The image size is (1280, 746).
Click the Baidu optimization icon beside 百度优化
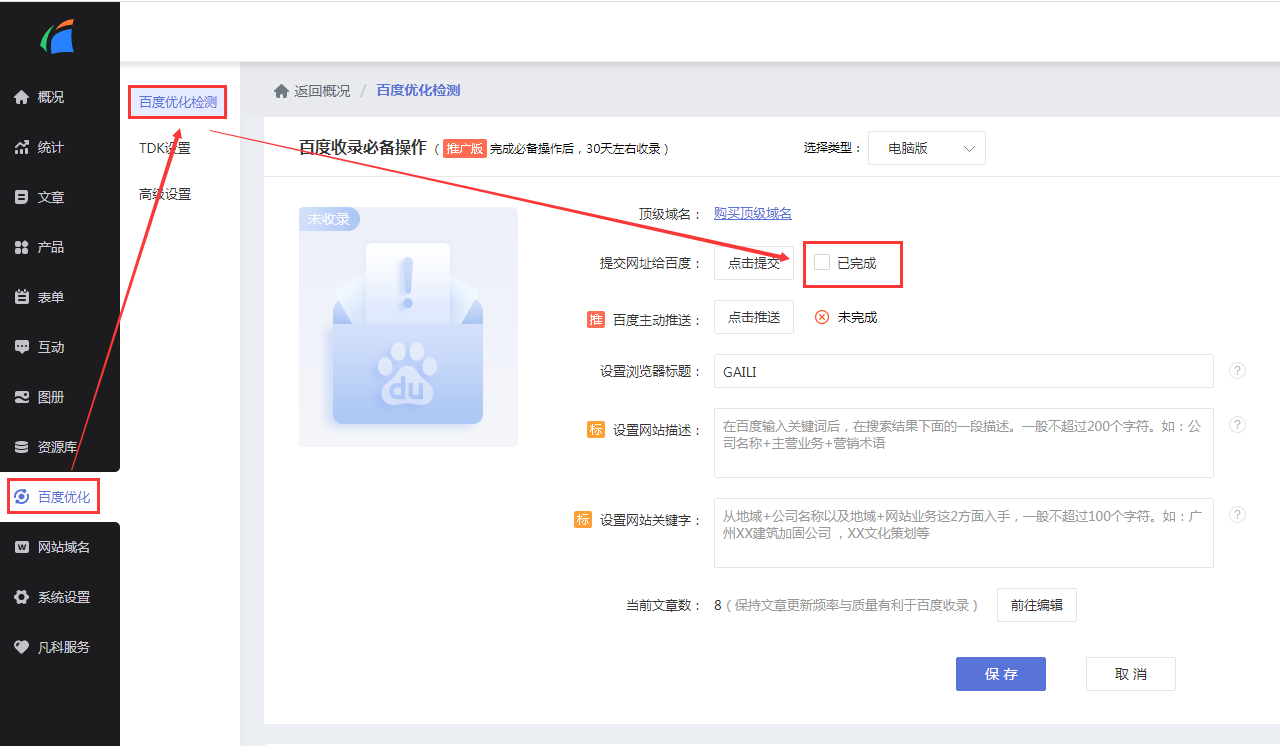tap(22, 497)
